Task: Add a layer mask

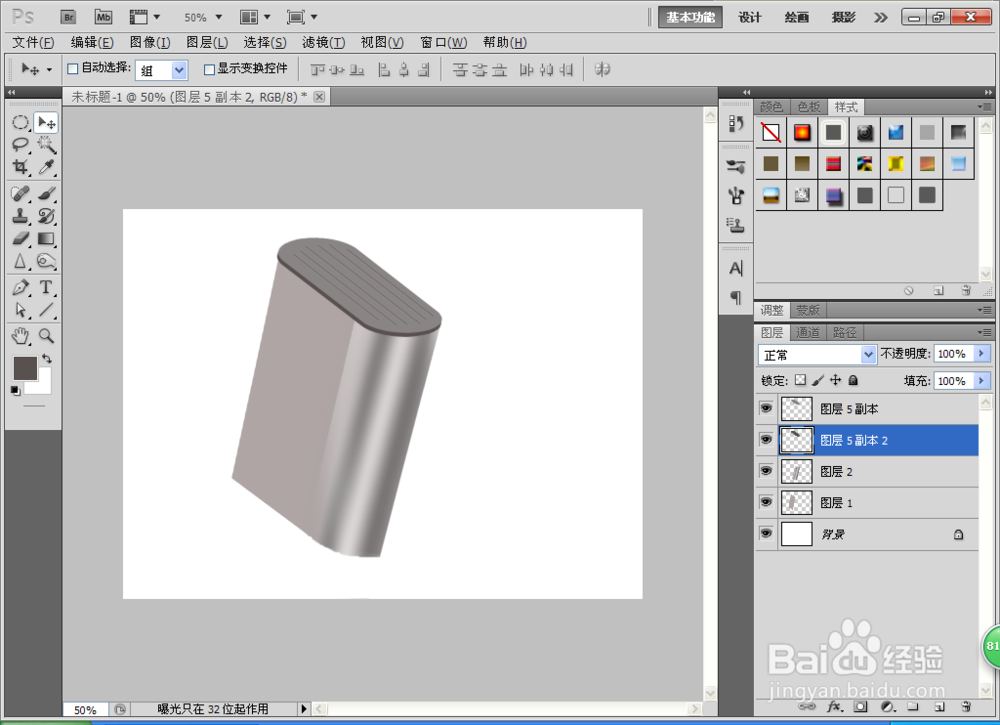Action: [861, 707]
